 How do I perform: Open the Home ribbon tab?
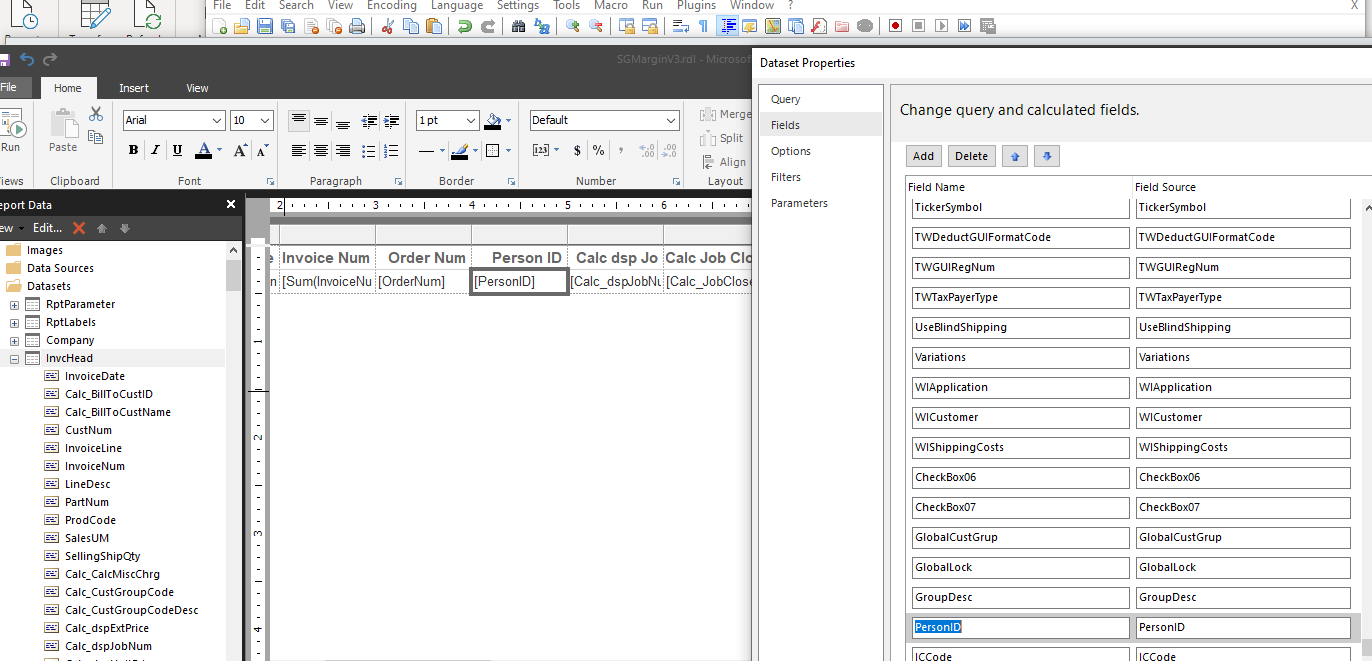(68, 88)
